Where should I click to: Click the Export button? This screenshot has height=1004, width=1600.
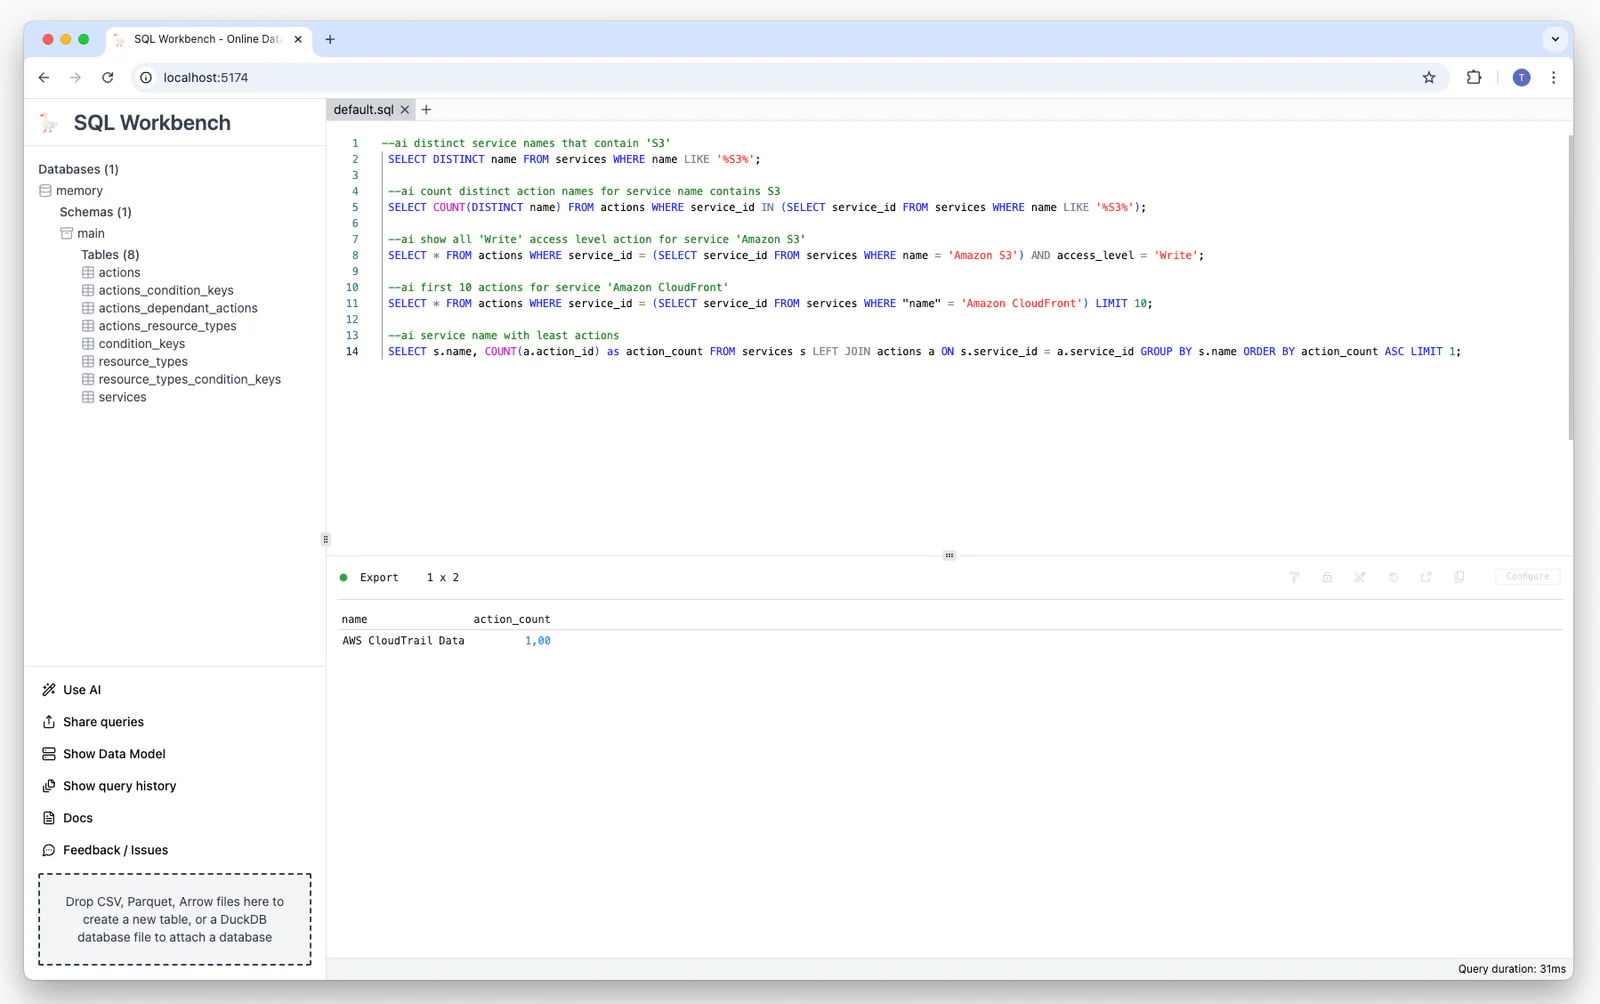(379, 578)
